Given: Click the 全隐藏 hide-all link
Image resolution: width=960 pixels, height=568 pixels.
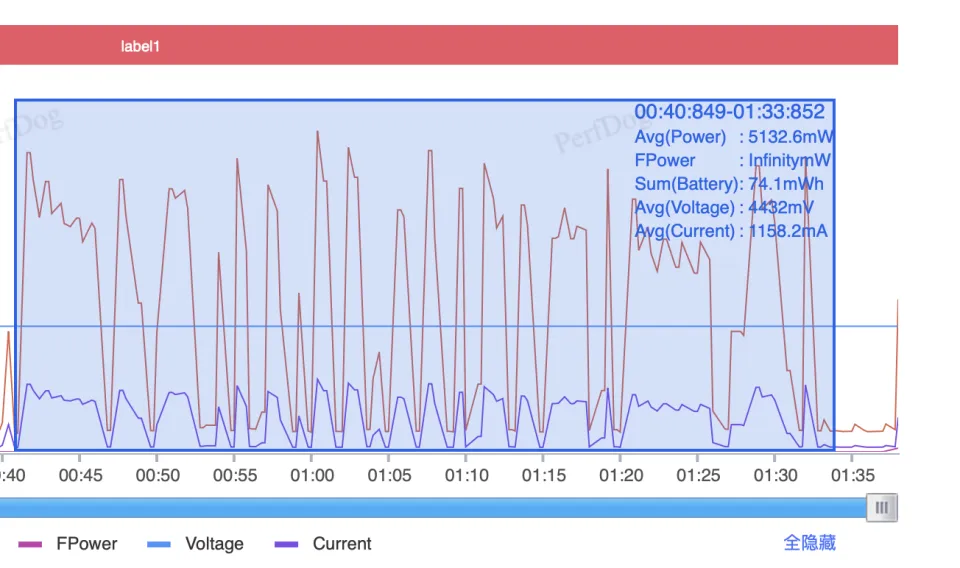Looking at the screenshot, I should [x=809, y=543].
